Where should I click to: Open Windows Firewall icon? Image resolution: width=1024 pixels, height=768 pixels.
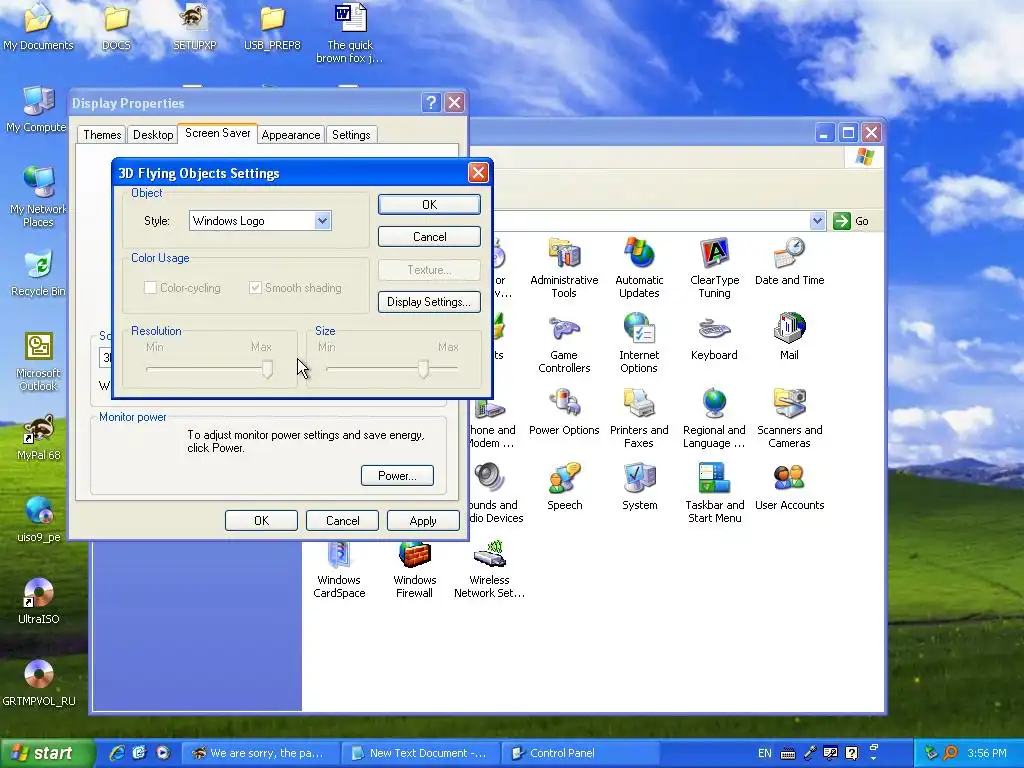tap(414, 568)
